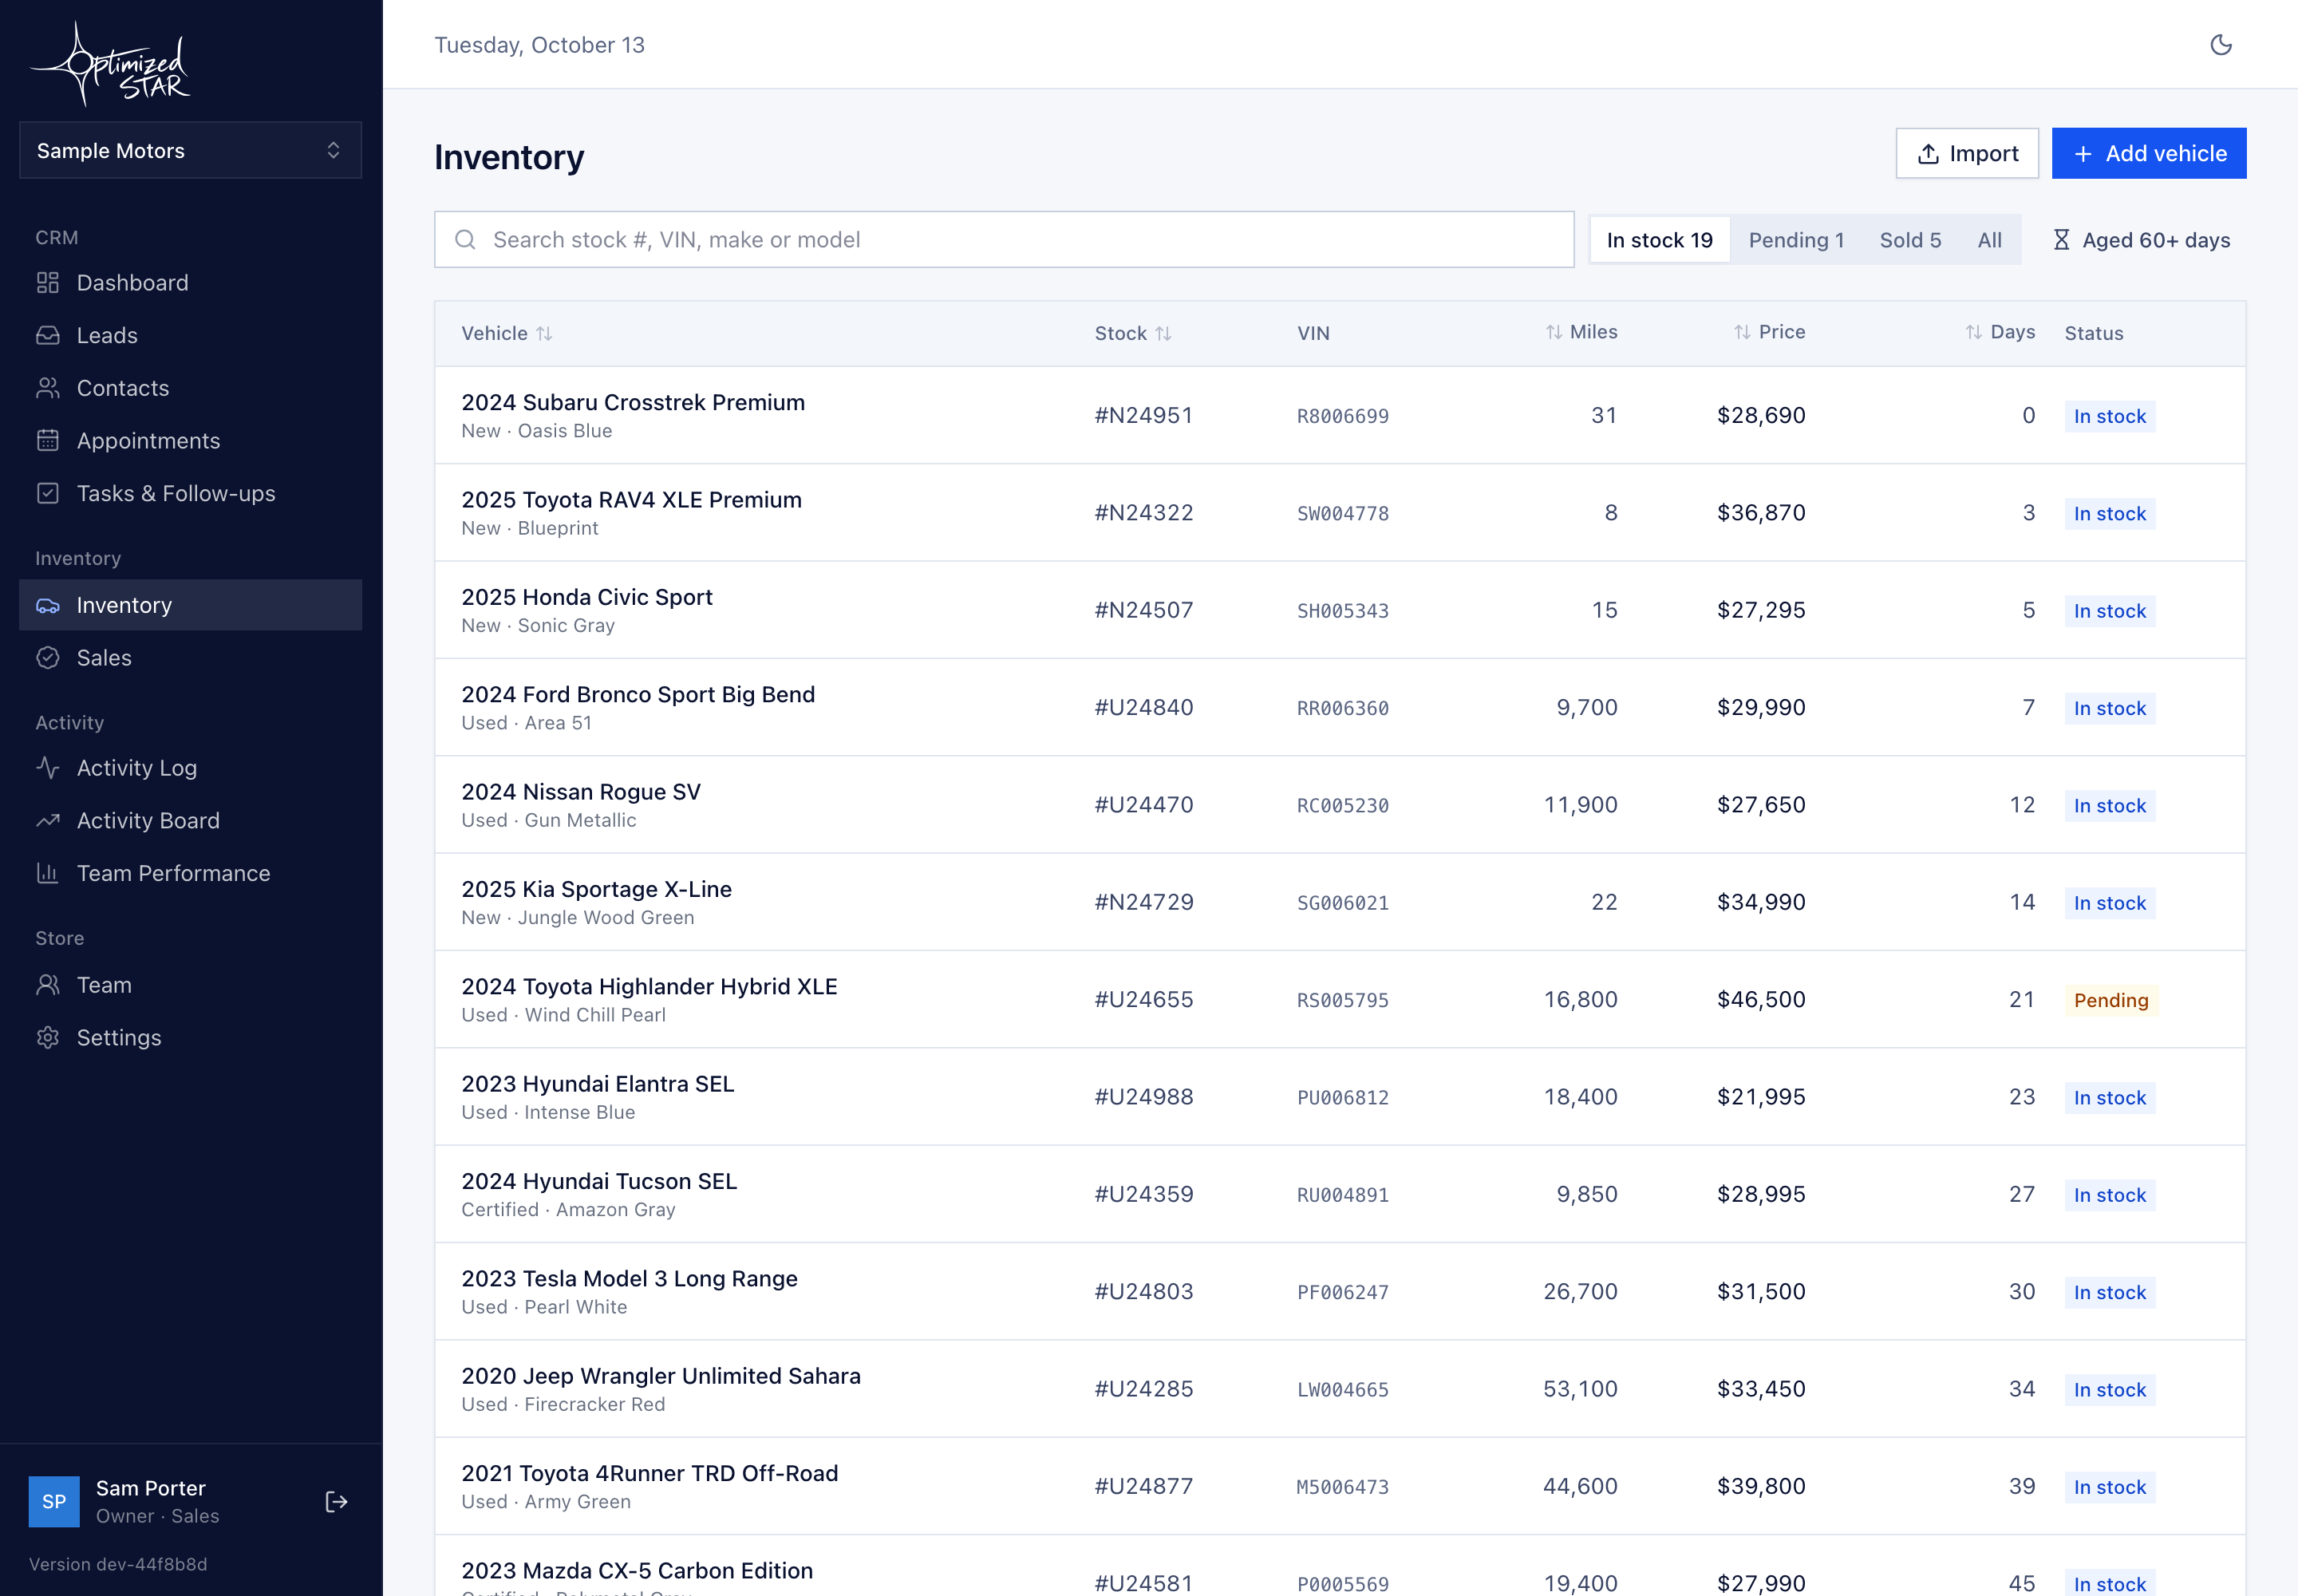Viewport: 2298px width, 1596px height.
Task: Click Add vehicle
Action: [x=2149, y=153]
